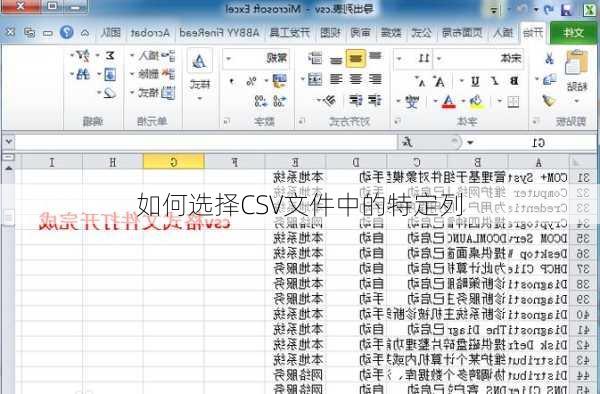Click the AutoSum sigma icon
Viewport: 600px width, 394px height.
tap(110, 56)
